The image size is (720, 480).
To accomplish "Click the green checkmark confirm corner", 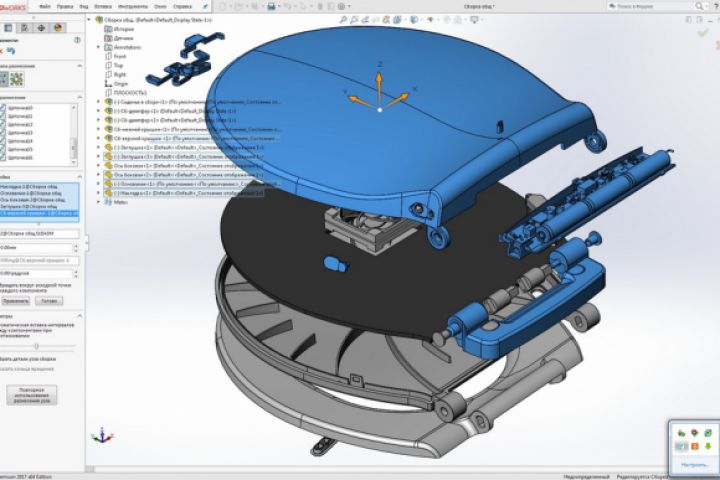I will pos(703,33).
